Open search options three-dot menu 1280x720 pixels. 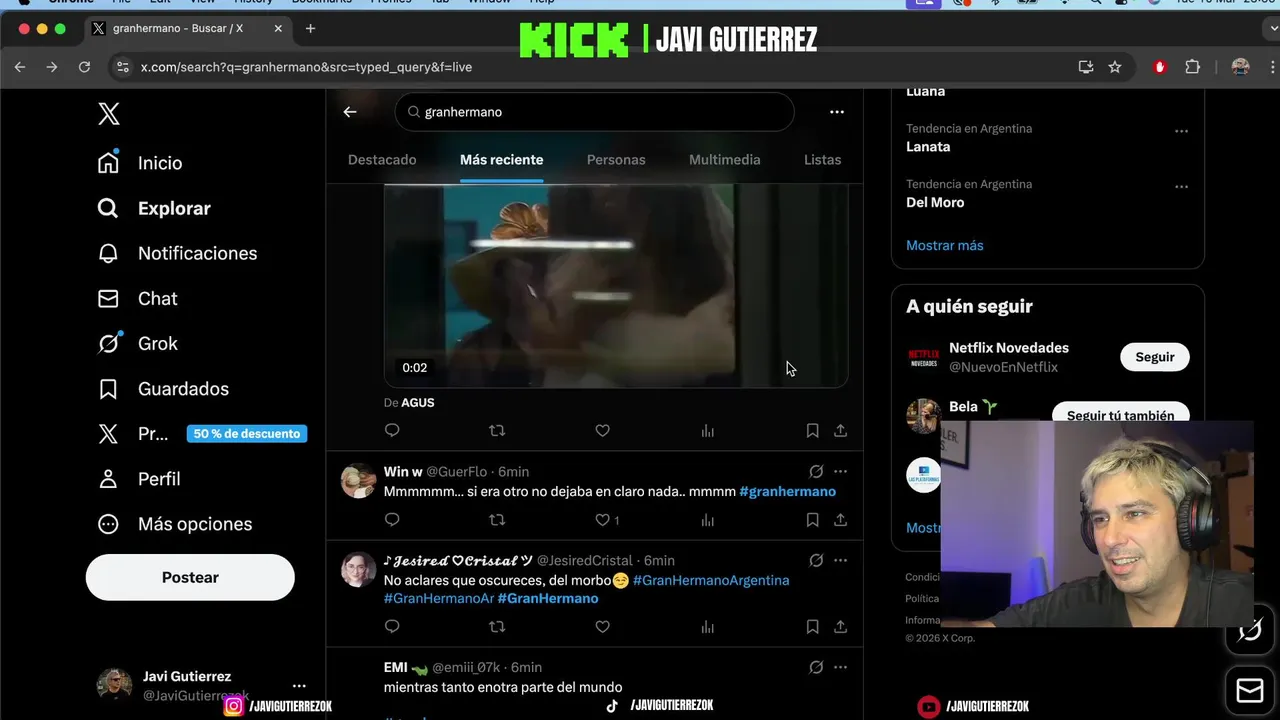(837, 112)
